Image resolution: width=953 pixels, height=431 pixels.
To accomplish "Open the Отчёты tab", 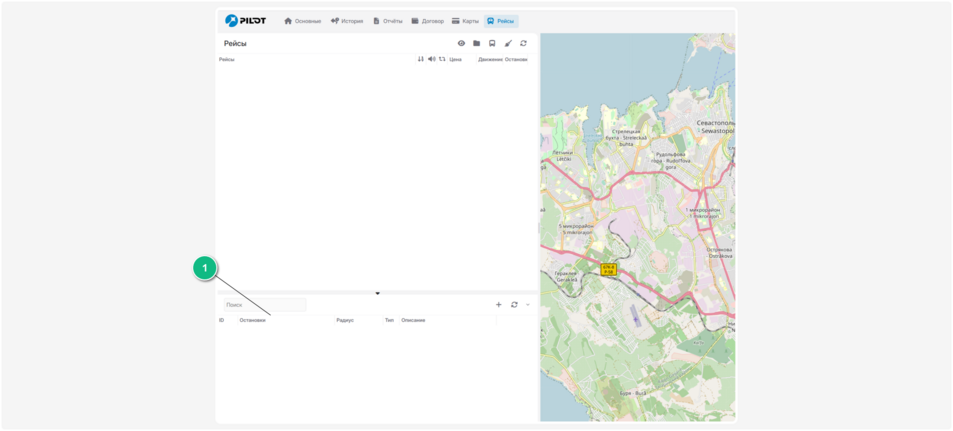I will tap(388, 21).
